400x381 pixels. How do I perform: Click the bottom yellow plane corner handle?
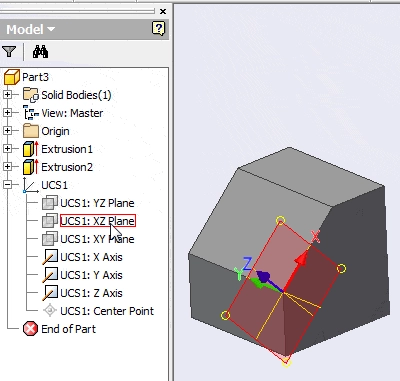(286, 363)
